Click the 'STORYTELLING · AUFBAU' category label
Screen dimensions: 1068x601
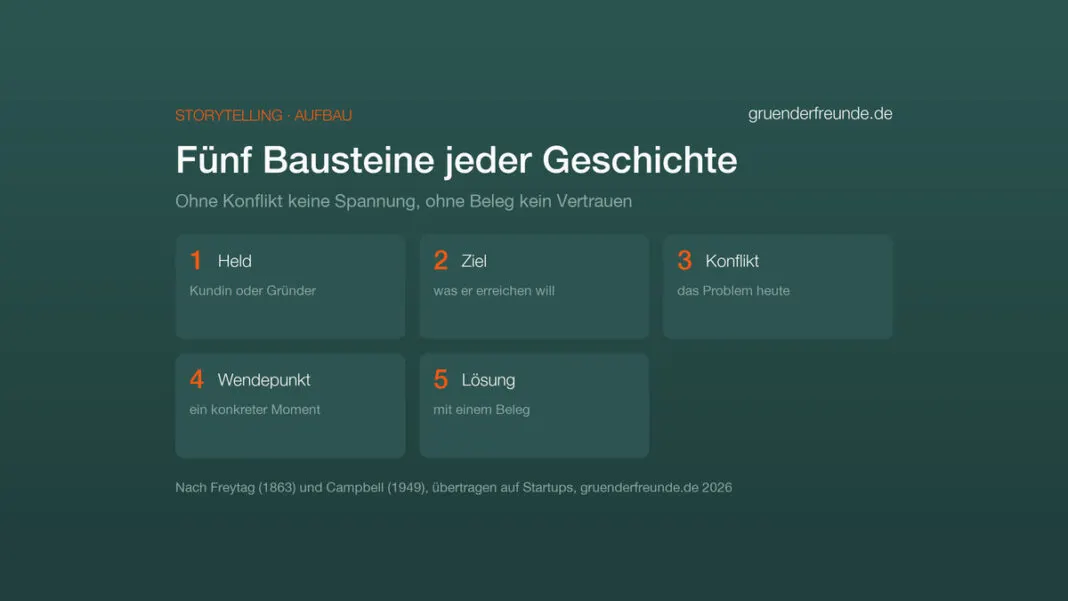(264, 115)
